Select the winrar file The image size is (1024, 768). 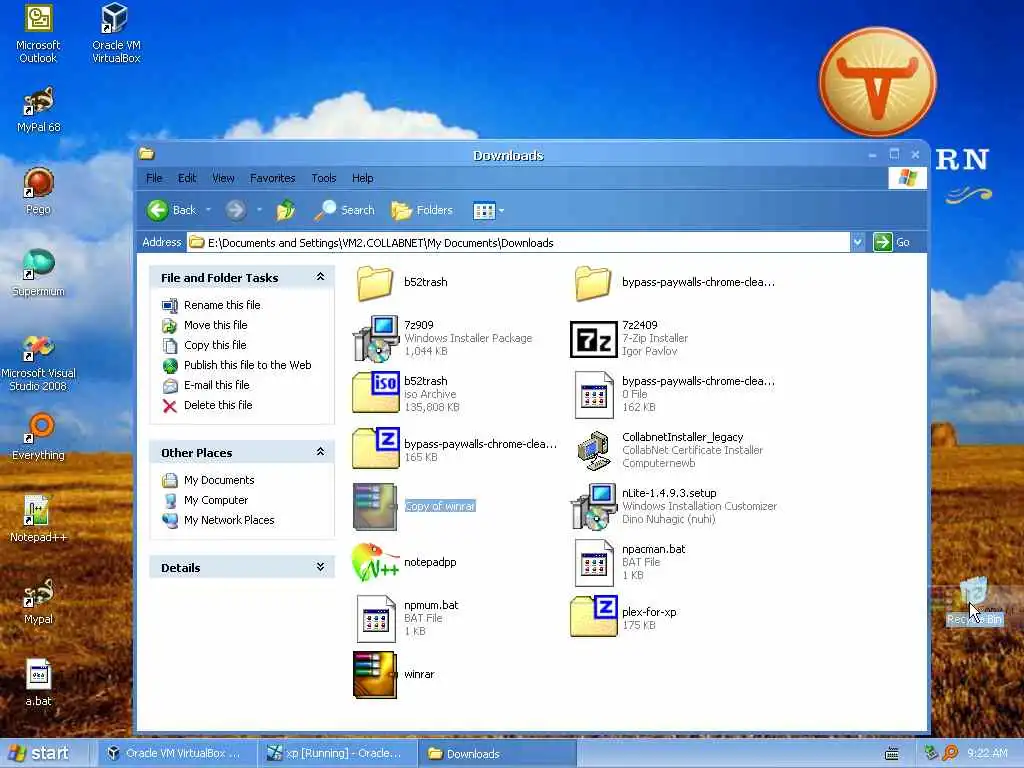[394, 674]
